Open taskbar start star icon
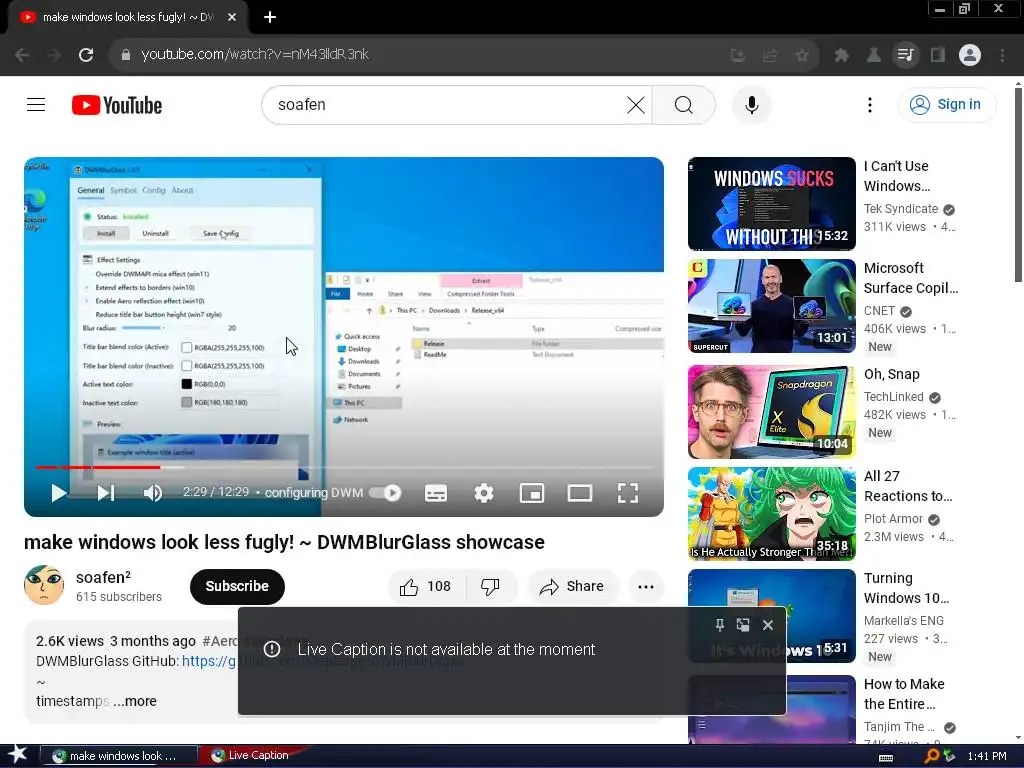The height and width of the screenshot is (768, 1024). (x=17, y=755)
